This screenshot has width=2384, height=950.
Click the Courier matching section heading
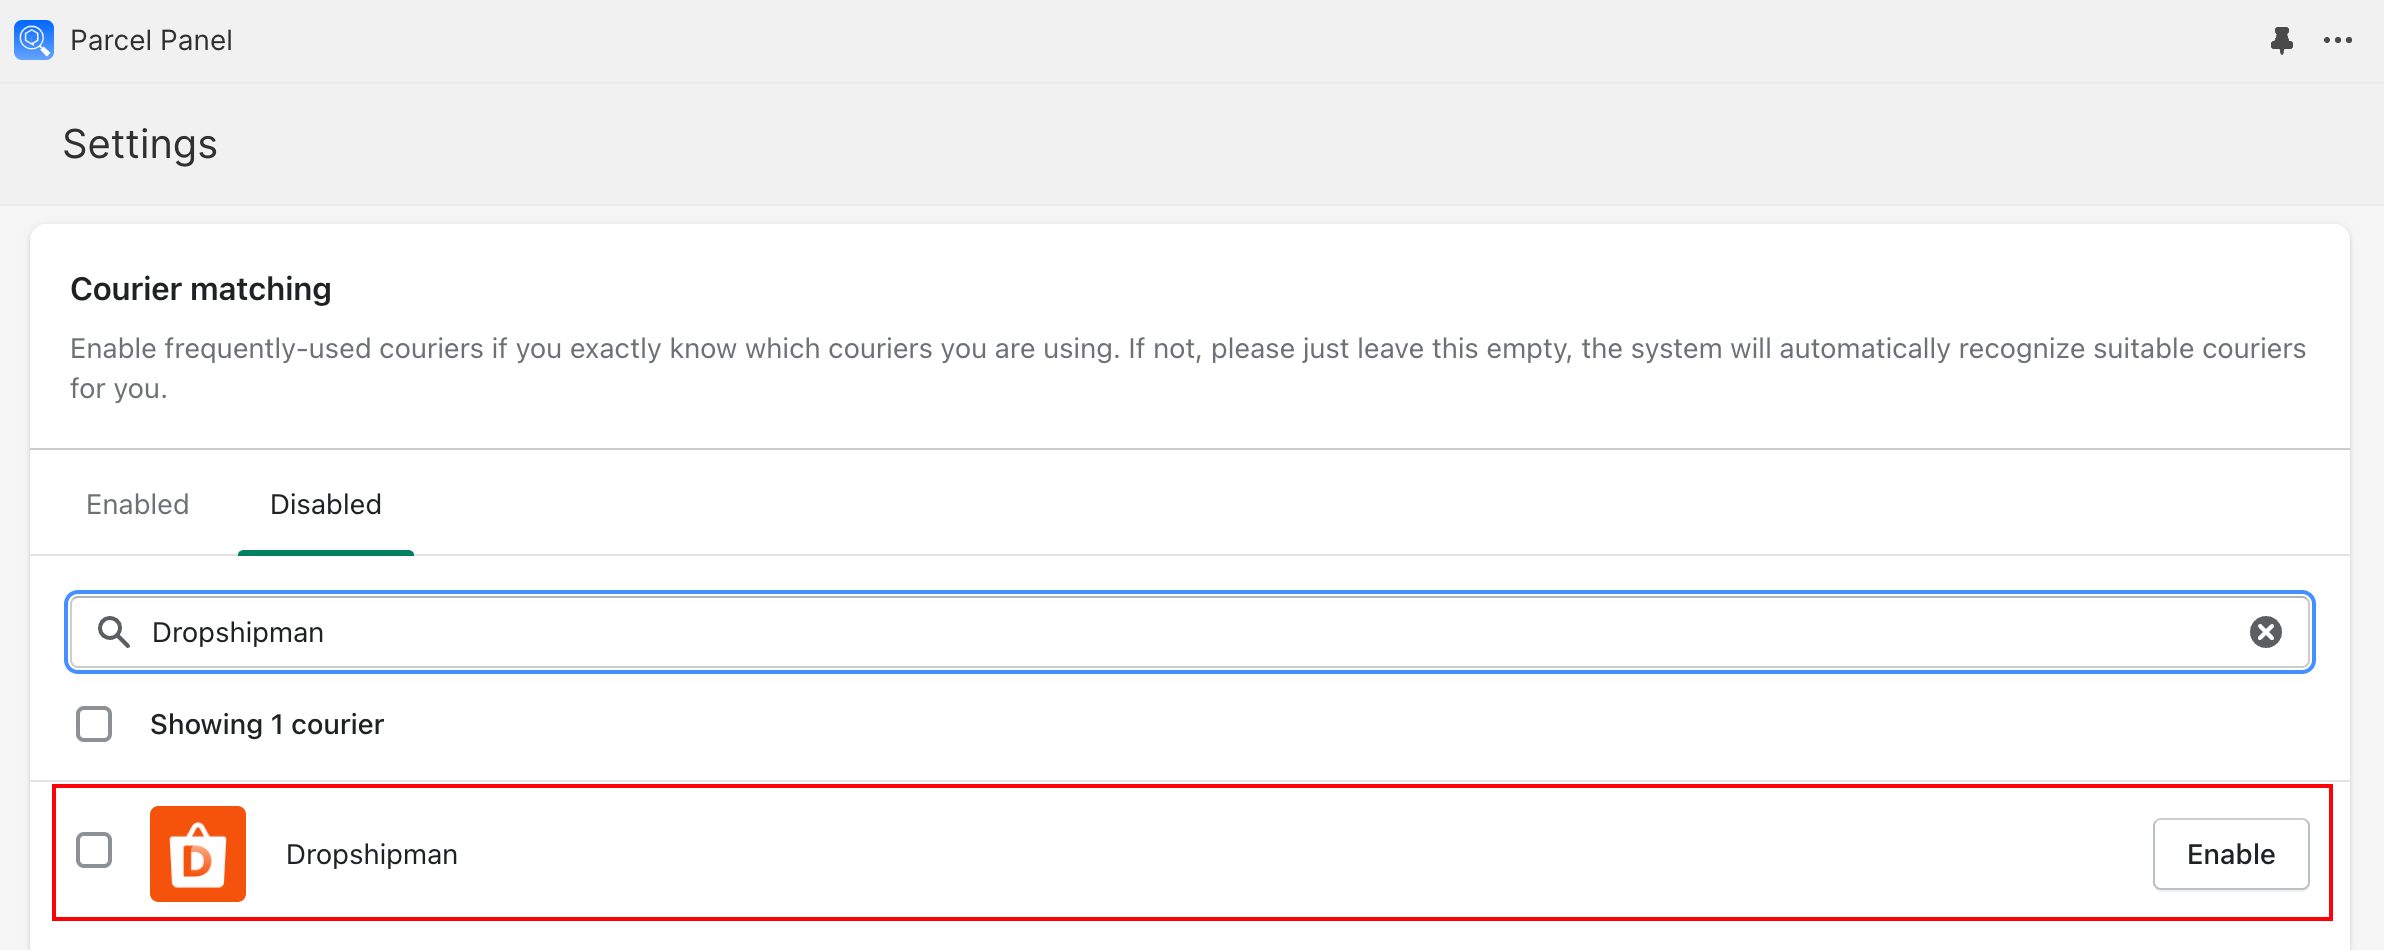pyautogui.click(x=201, y=289)
